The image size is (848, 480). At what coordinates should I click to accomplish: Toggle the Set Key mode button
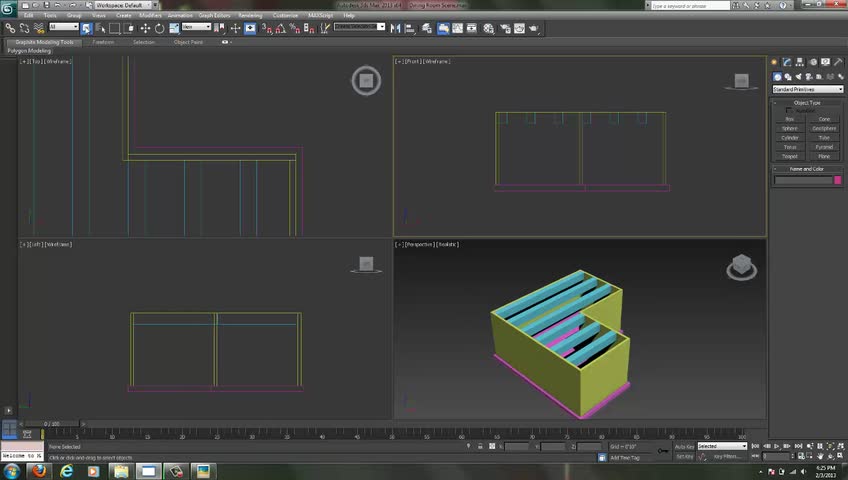tap(685, 456)
